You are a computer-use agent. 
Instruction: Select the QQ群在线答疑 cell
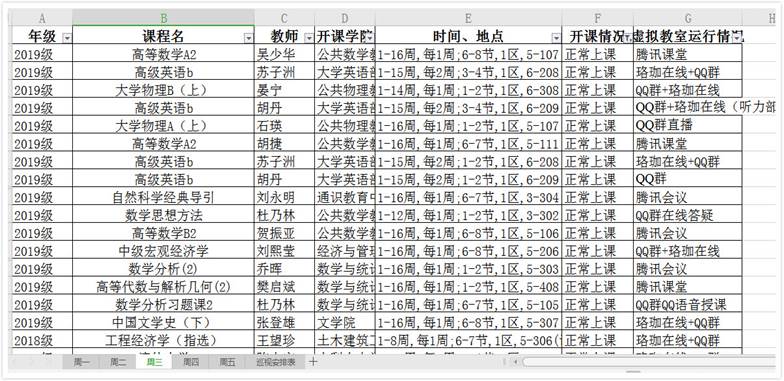688,216
